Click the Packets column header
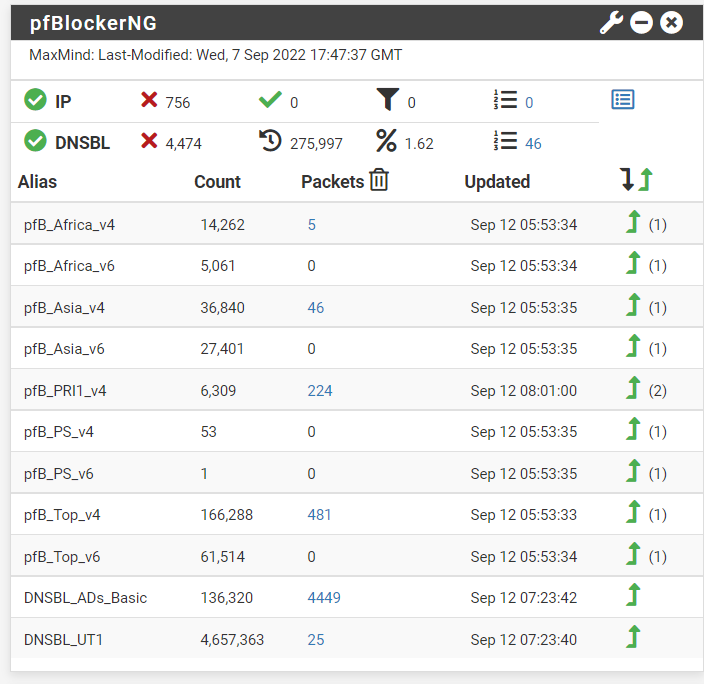Viewport: 704px width, 684px height. [332, 182]
